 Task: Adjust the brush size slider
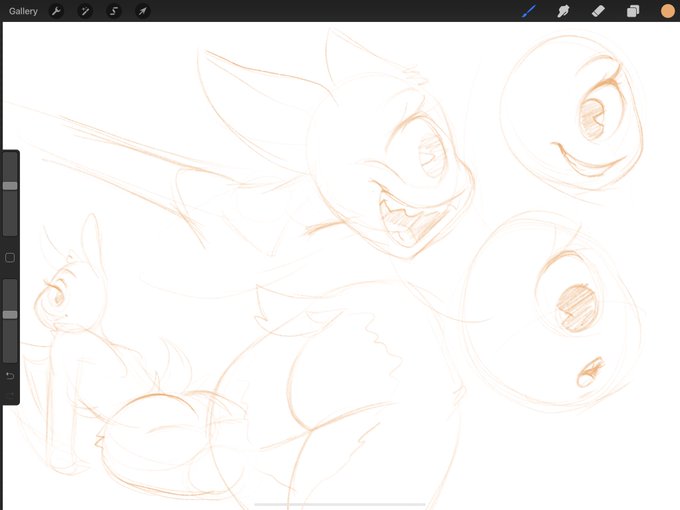pyautogui.click(x=10, y=194)
